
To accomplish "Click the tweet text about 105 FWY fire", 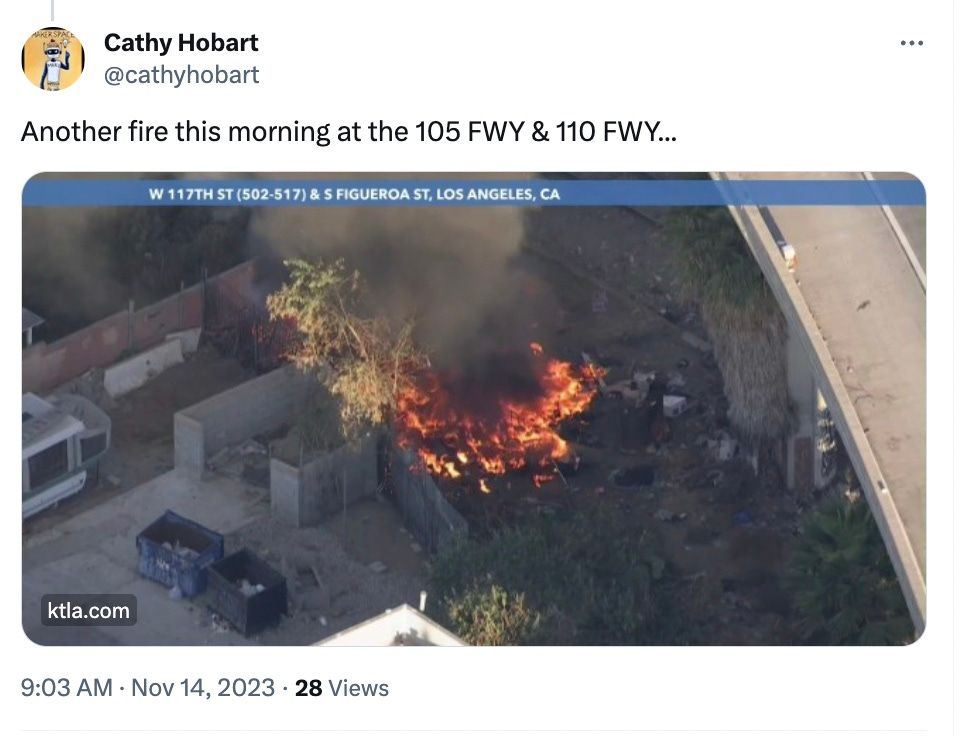I will [349, 131].
